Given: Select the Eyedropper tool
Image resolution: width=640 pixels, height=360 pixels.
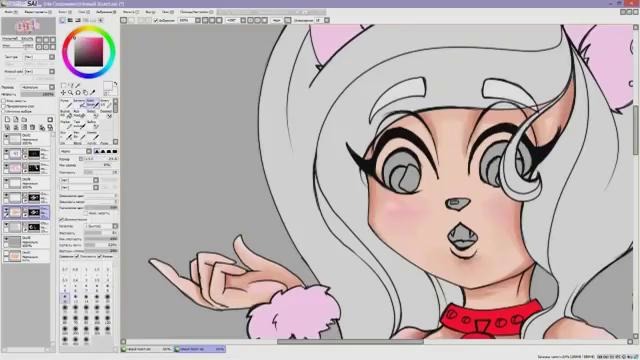Looking at the screenshot, I should (93, 93).
